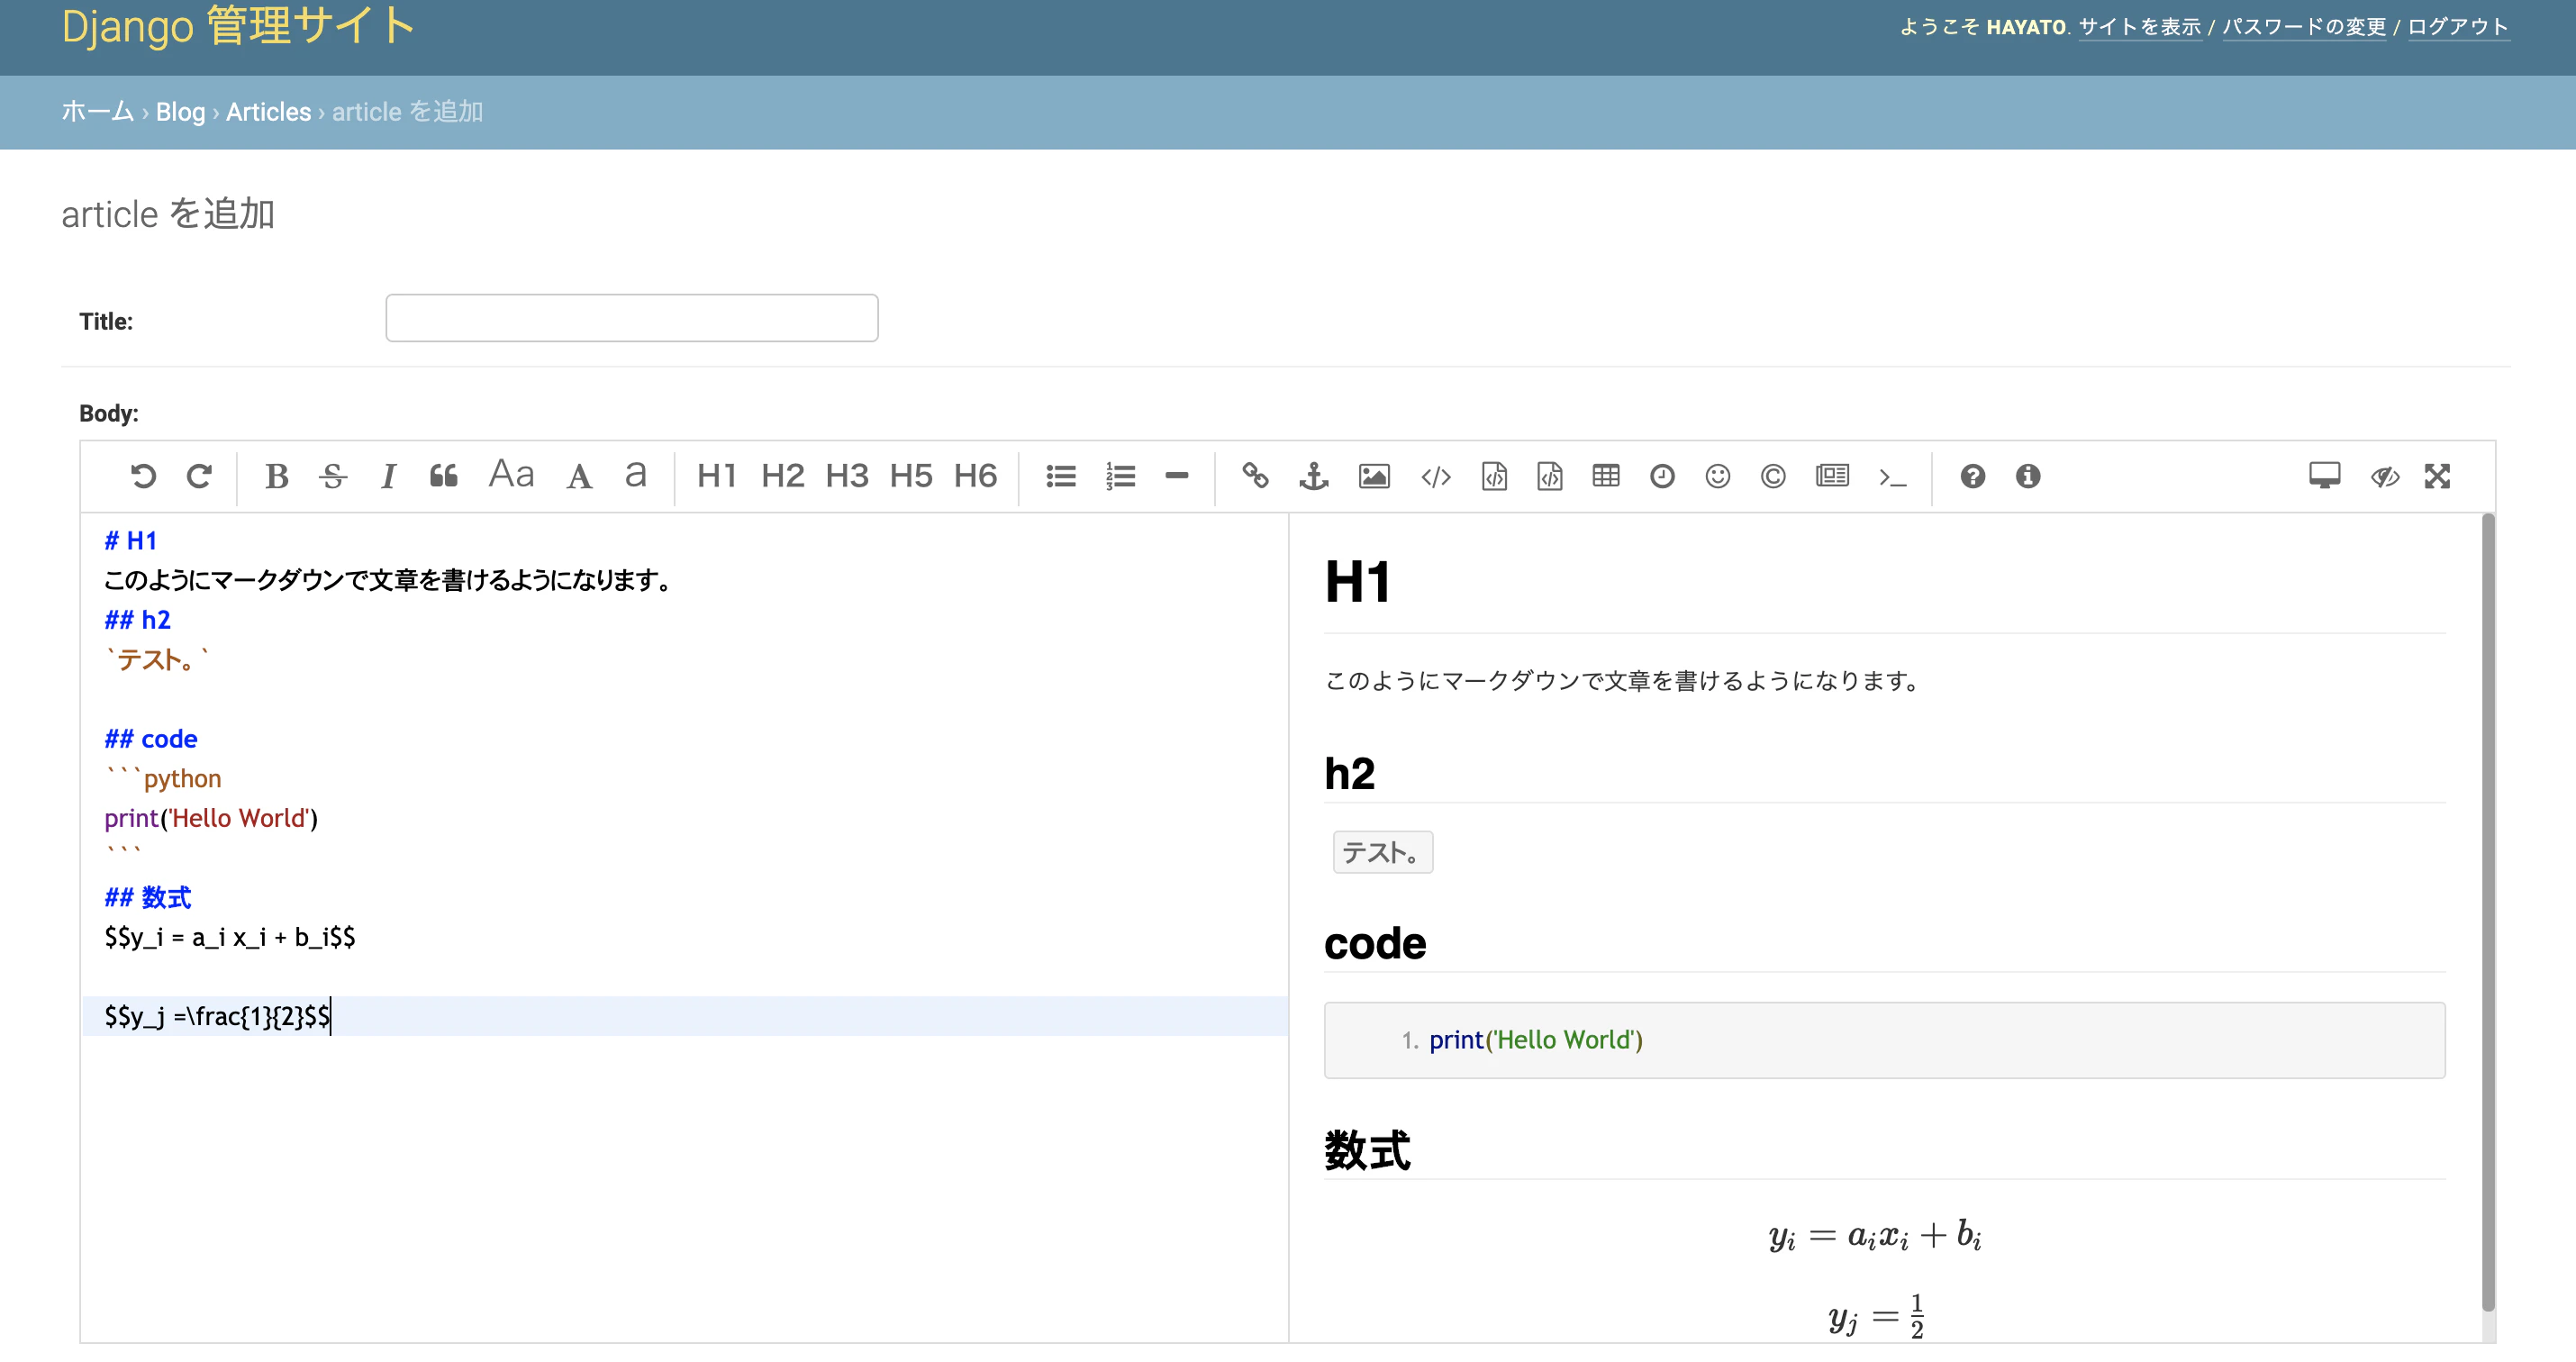Image resolution: width=2576 pixels, height=1362 pixels.
Task: Click the '$$y_j =\frac{1}{2}$$' line
Action: (x=217, y=1017)
